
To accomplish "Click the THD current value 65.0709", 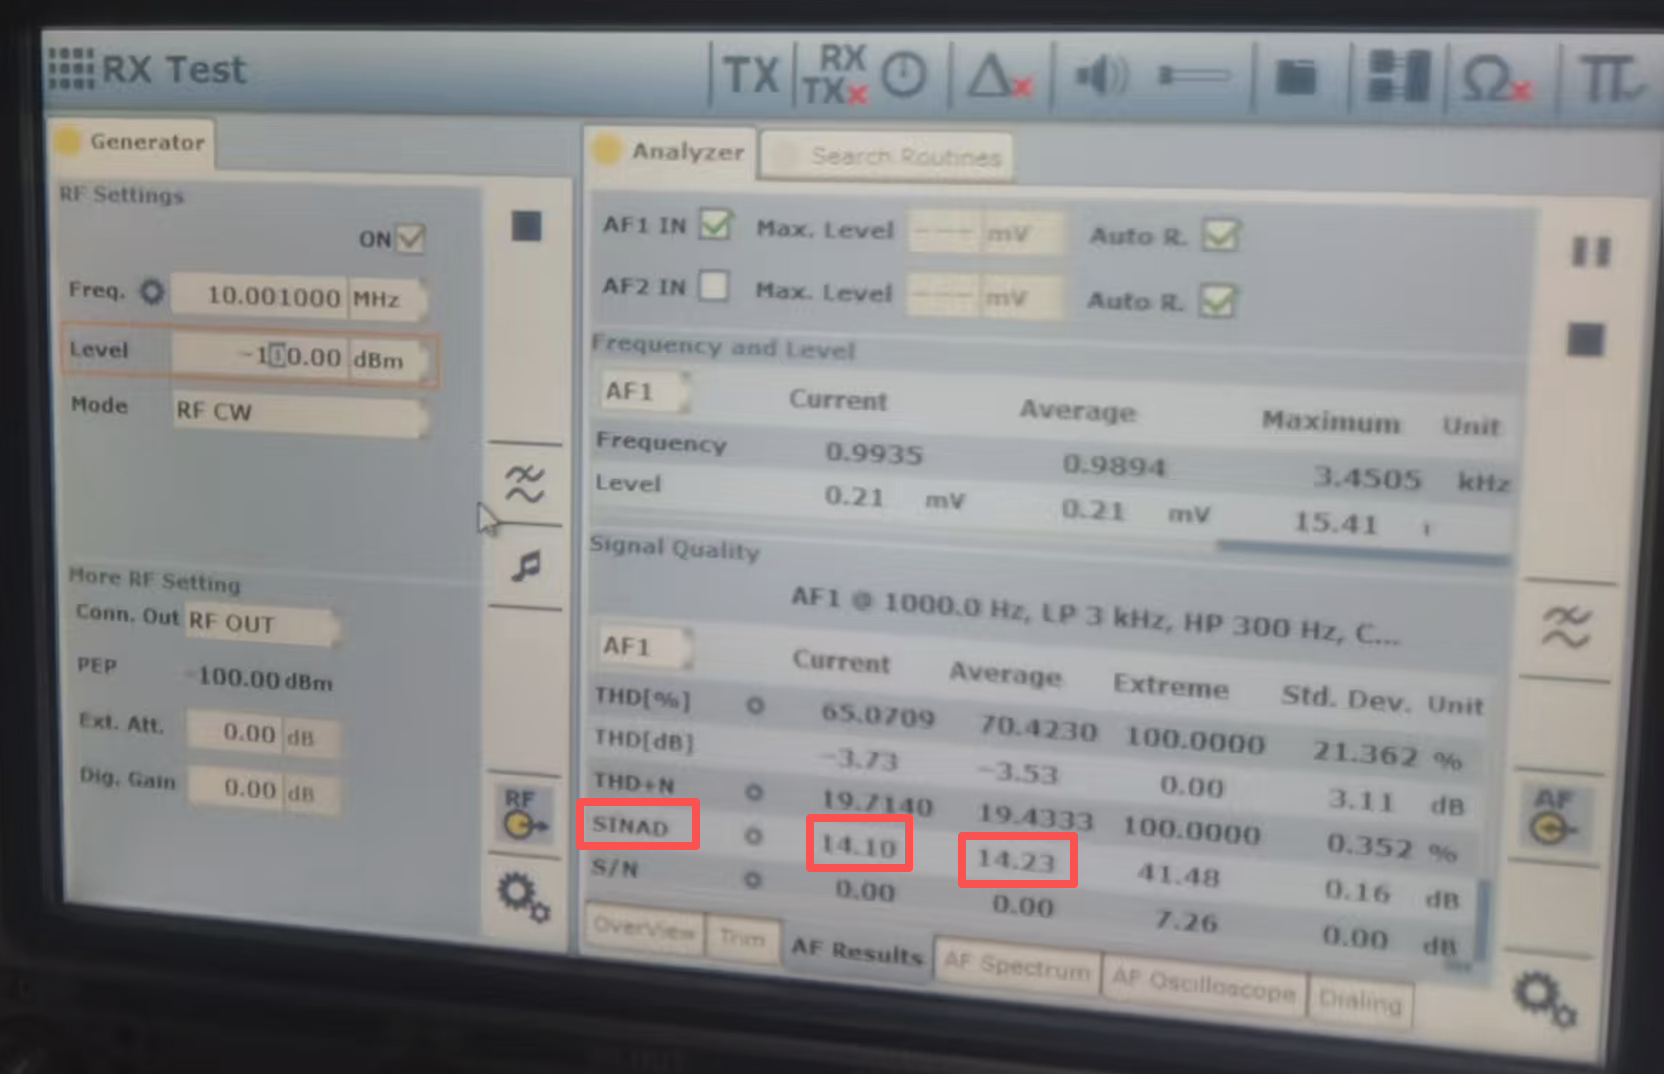I will pos(877,714).
